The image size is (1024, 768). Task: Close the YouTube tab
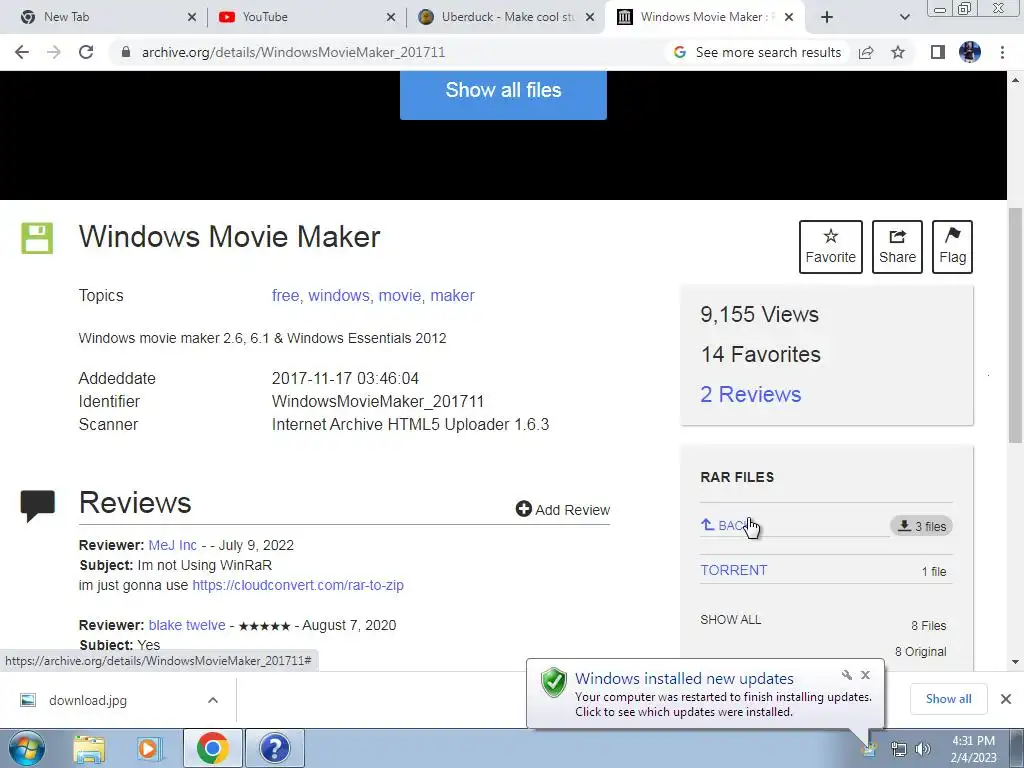click(x=391, y=17)
